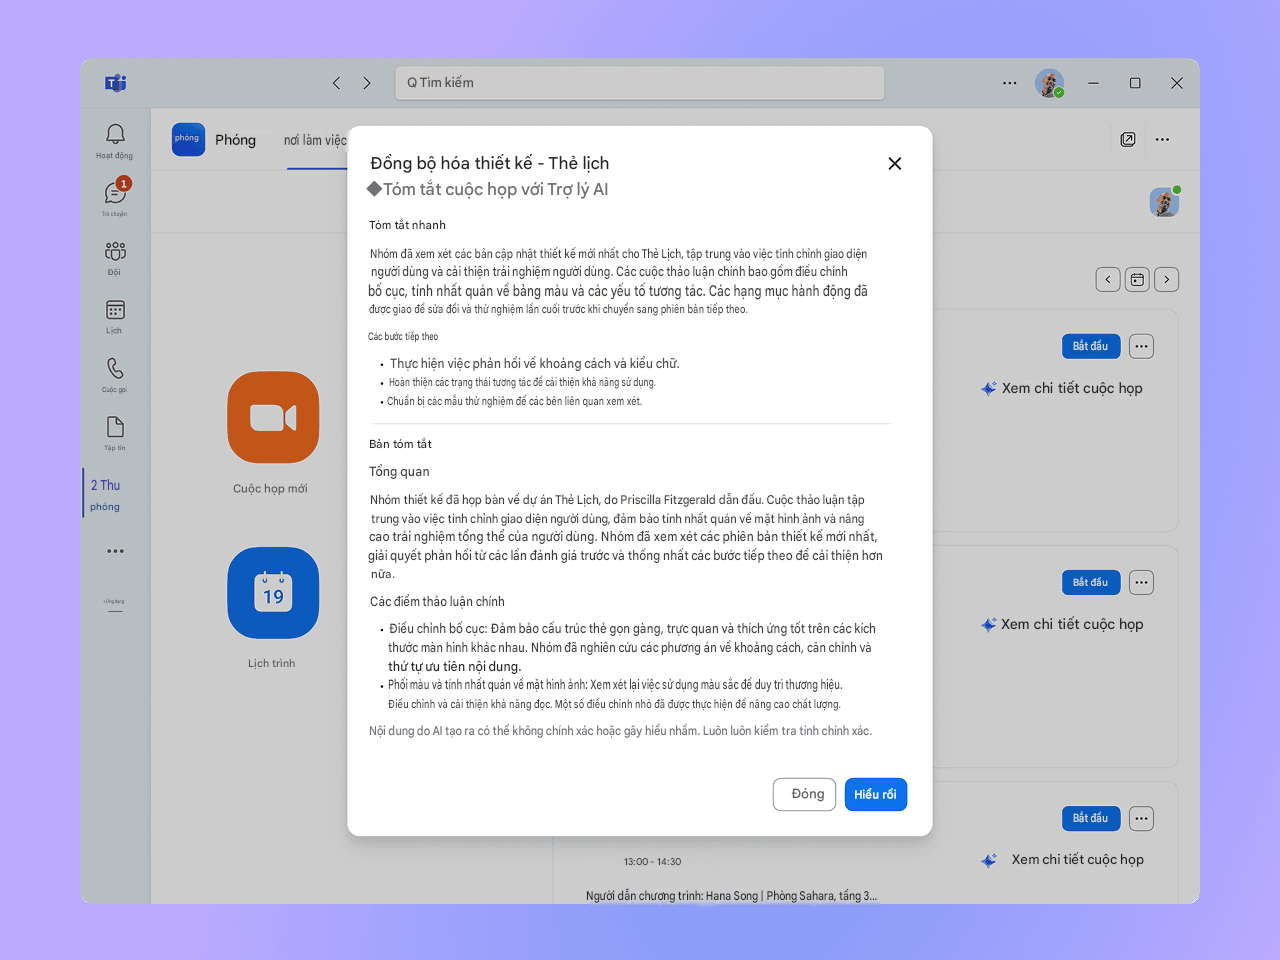Click the Đóng button
1280x960 pixels.
[805, 794]
